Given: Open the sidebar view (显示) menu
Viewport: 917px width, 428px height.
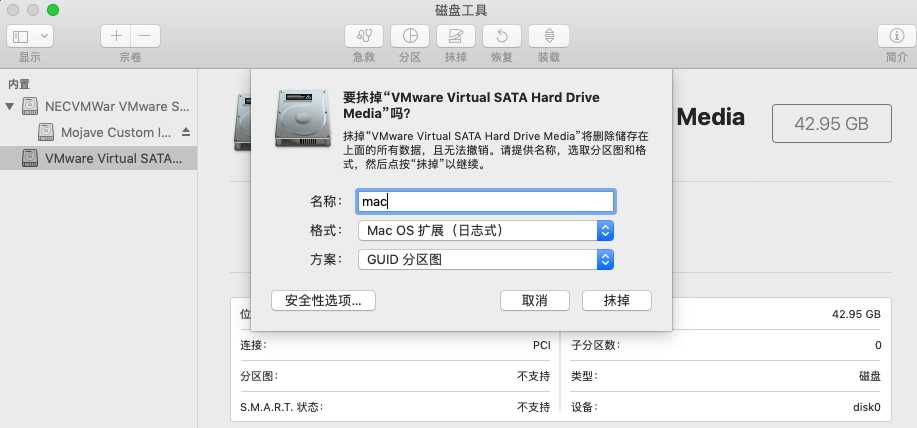Looking at the screenshot, I should click(x=30, y=36).
